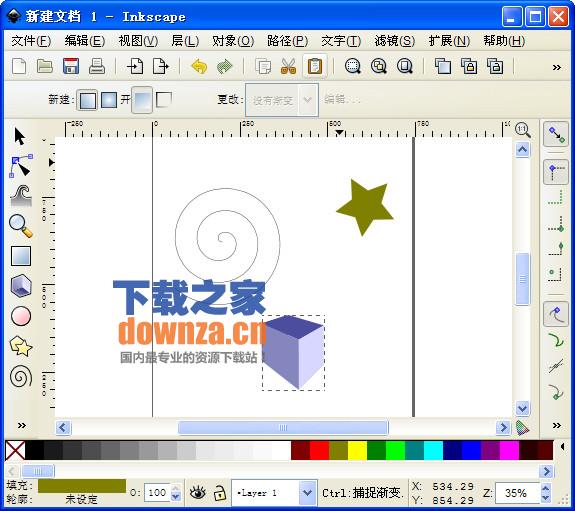Pick the cyan palette swatch
Image resolution: width=575 pixels, height=511 pixels.
433,450
